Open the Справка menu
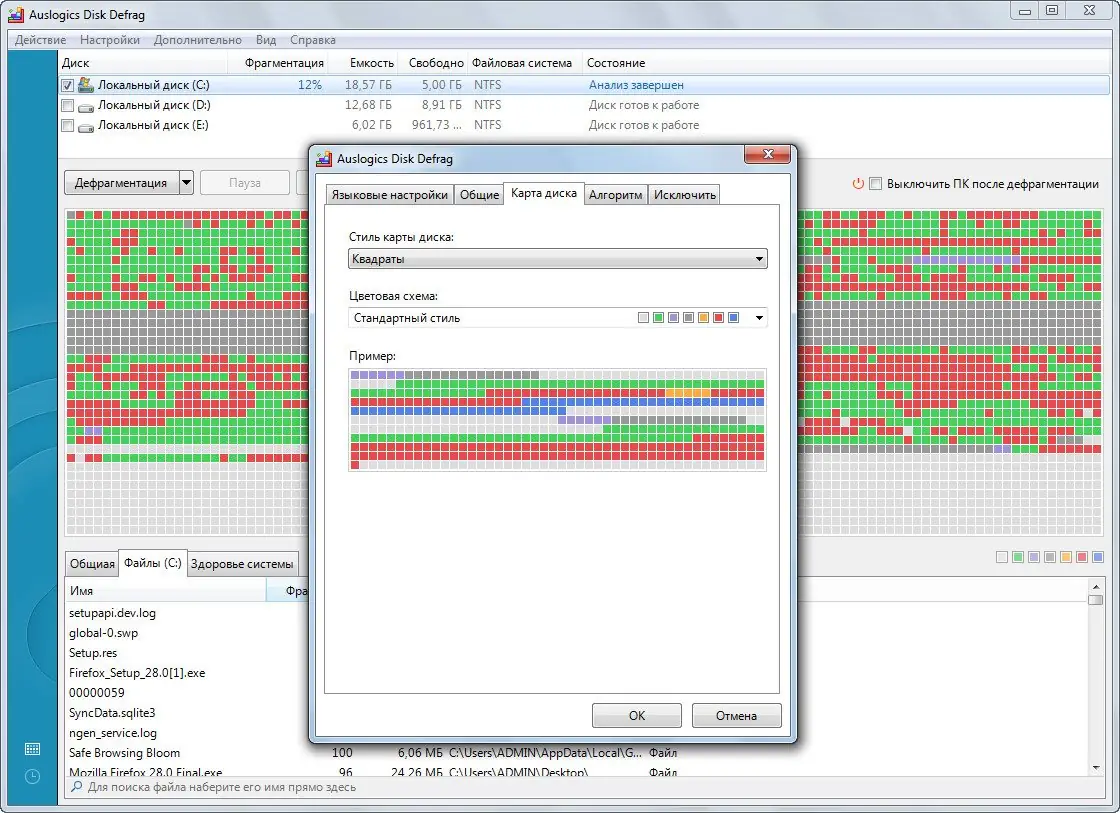Image resolution: width=1120 pixels, height=813 pixels. click(313, 40)
